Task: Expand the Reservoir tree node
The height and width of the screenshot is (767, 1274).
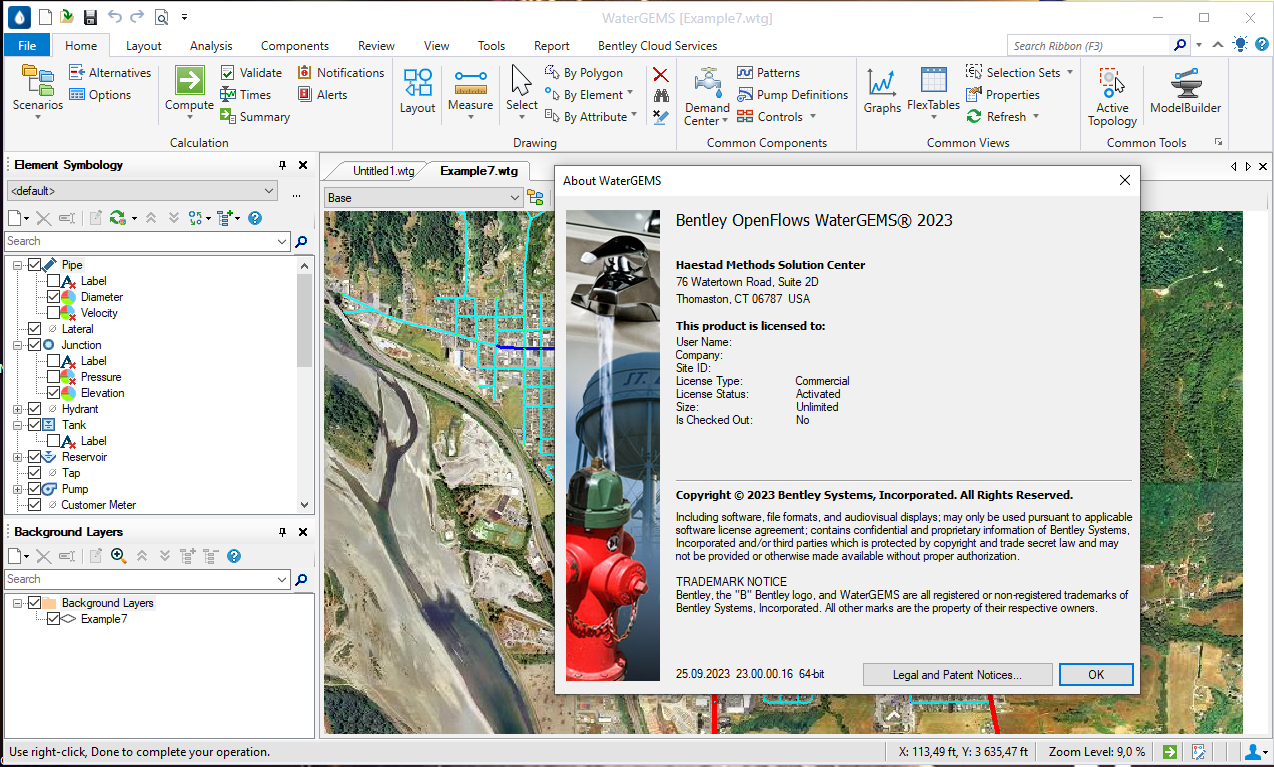Action: (18, 457)
